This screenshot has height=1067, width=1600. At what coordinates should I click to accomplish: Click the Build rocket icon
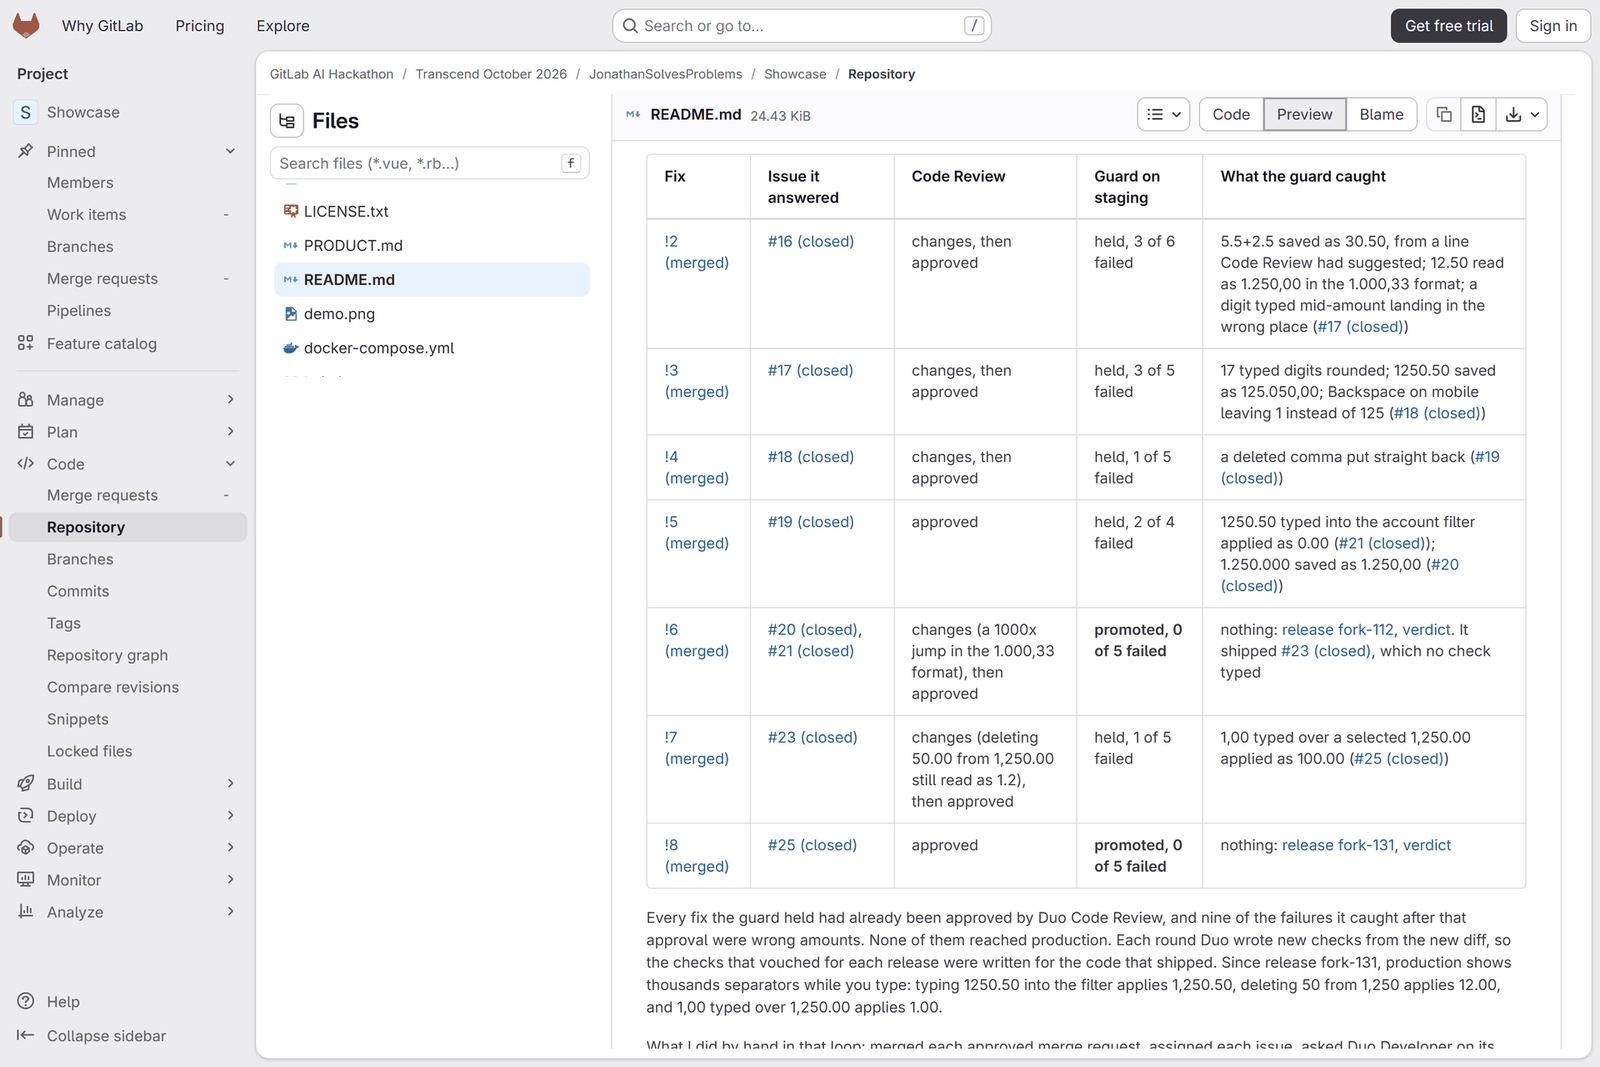26,783
